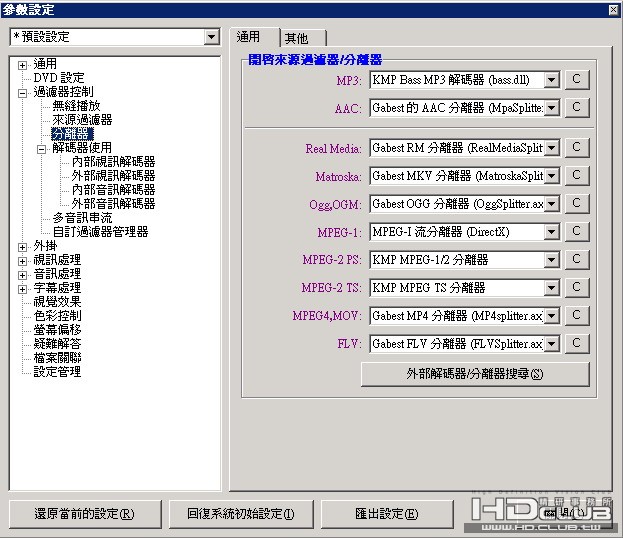Click the C button for MPEG-2 PS
This screenshot has width=623, height=538.
[x=577, y=260]
